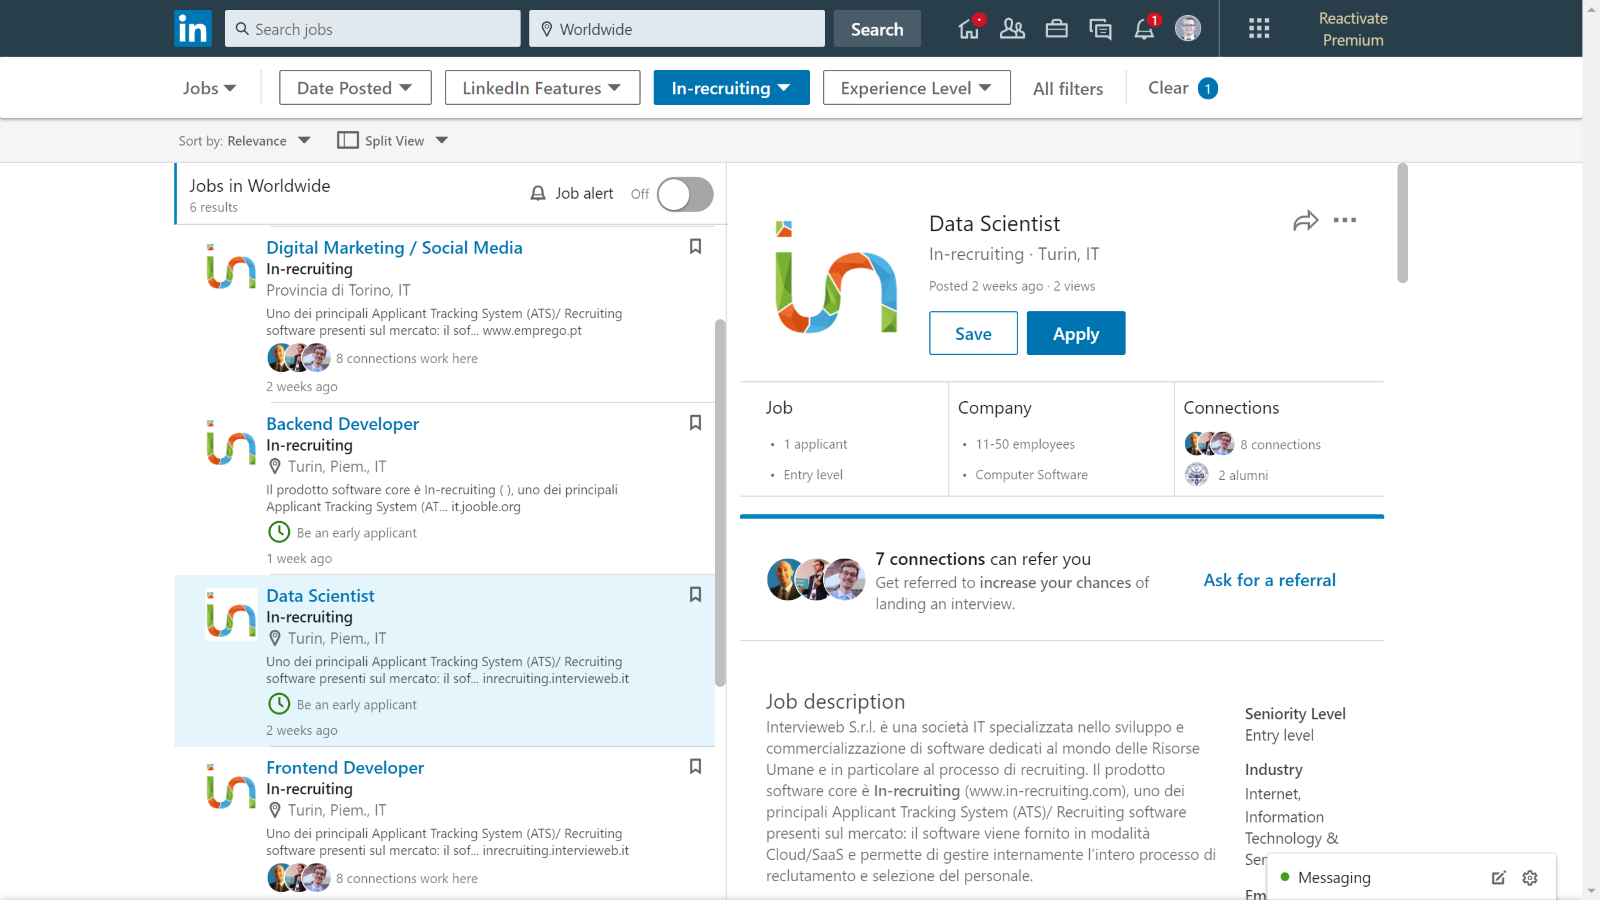Compose new message in Messaging bar

[1498, 878]
